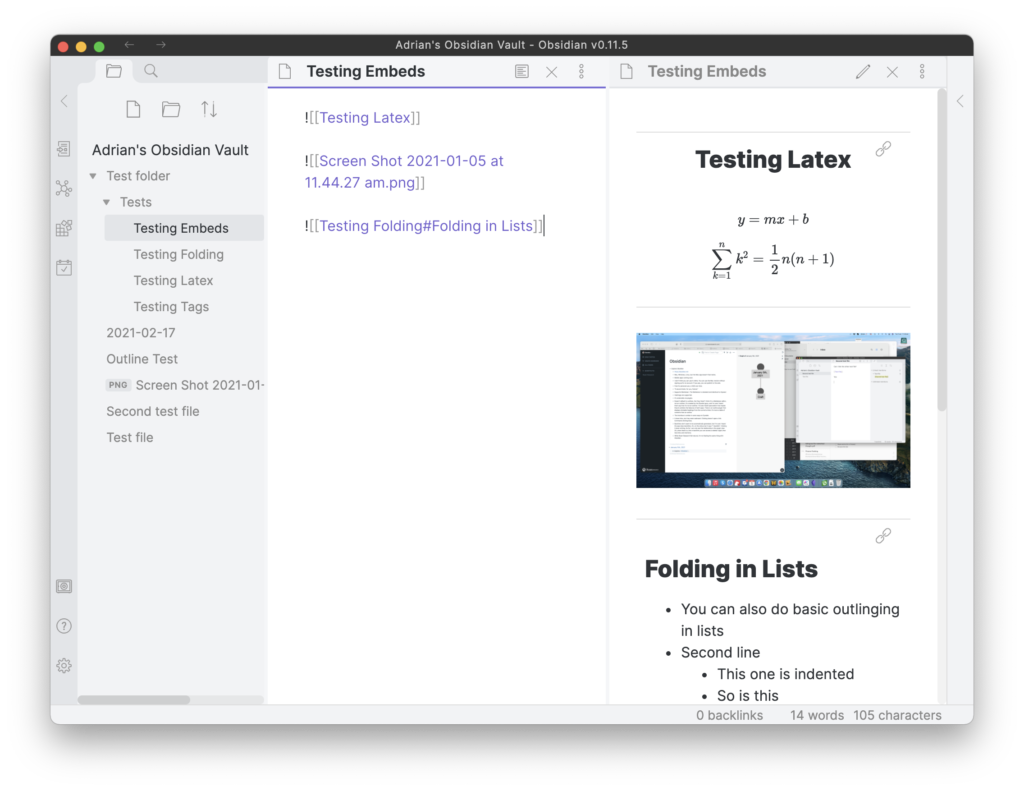
Task: Open the Testing Folding note
Action: (178, 254)
